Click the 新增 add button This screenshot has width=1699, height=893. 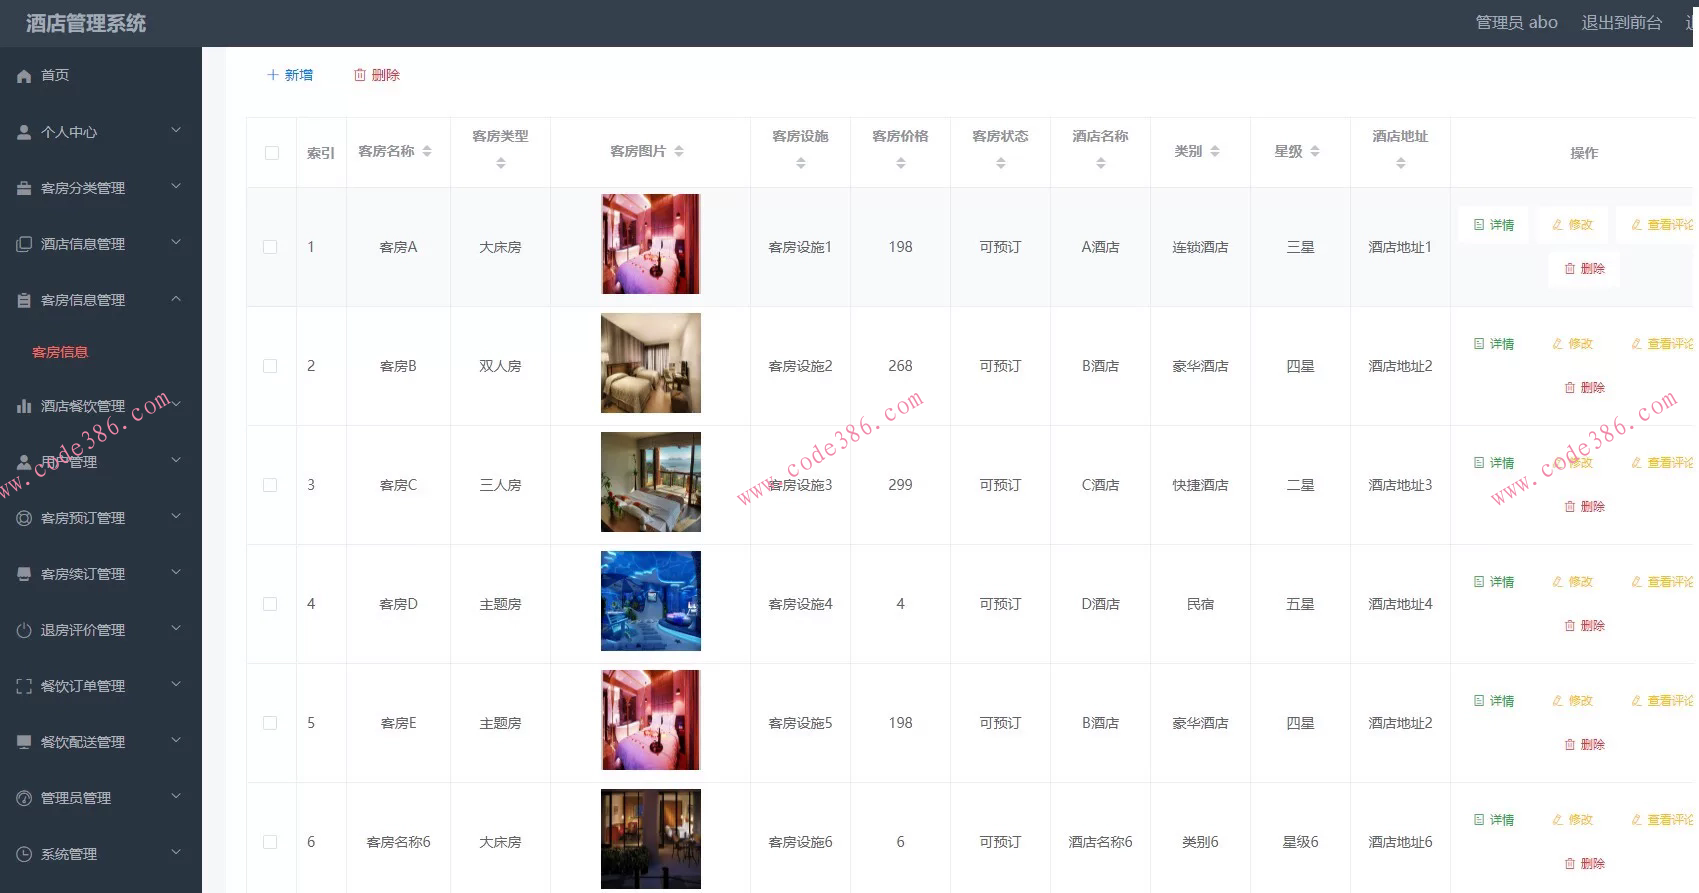[x=290, y=75]
